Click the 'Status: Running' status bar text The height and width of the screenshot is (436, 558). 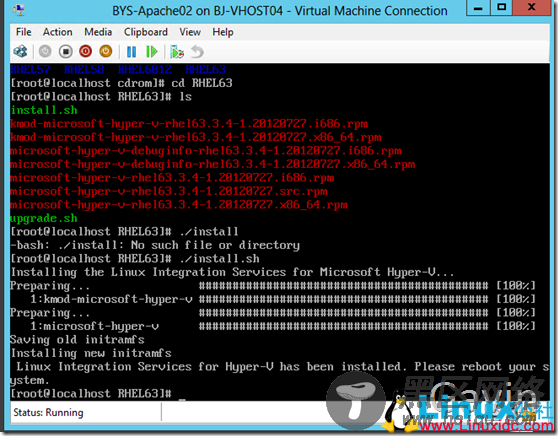[x=48, y=413]
